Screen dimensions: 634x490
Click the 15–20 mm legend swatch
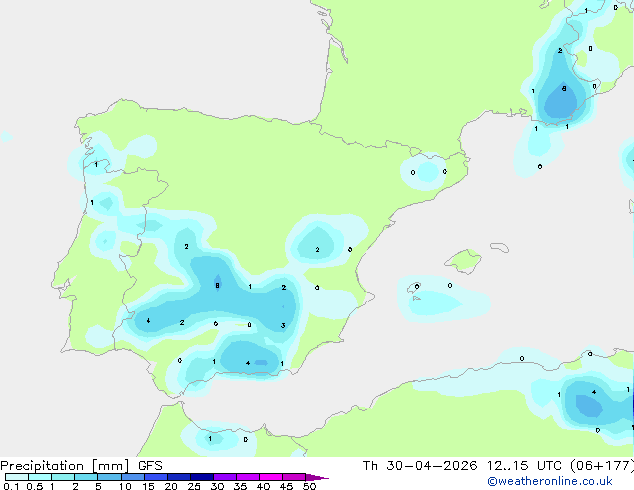[155, 477]
